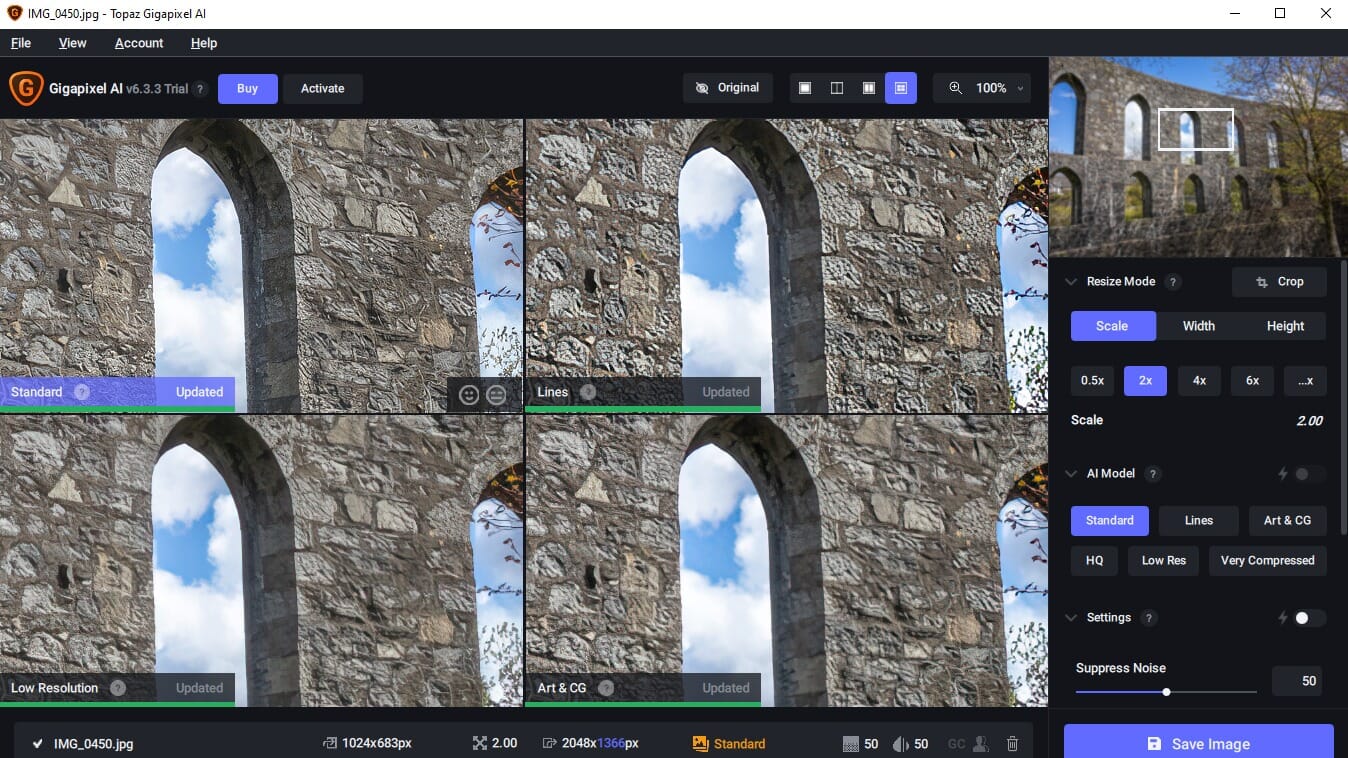Adjust the Suppress Noise slider
Screen dimensions: 1348x758
[x=1164, y=690]
